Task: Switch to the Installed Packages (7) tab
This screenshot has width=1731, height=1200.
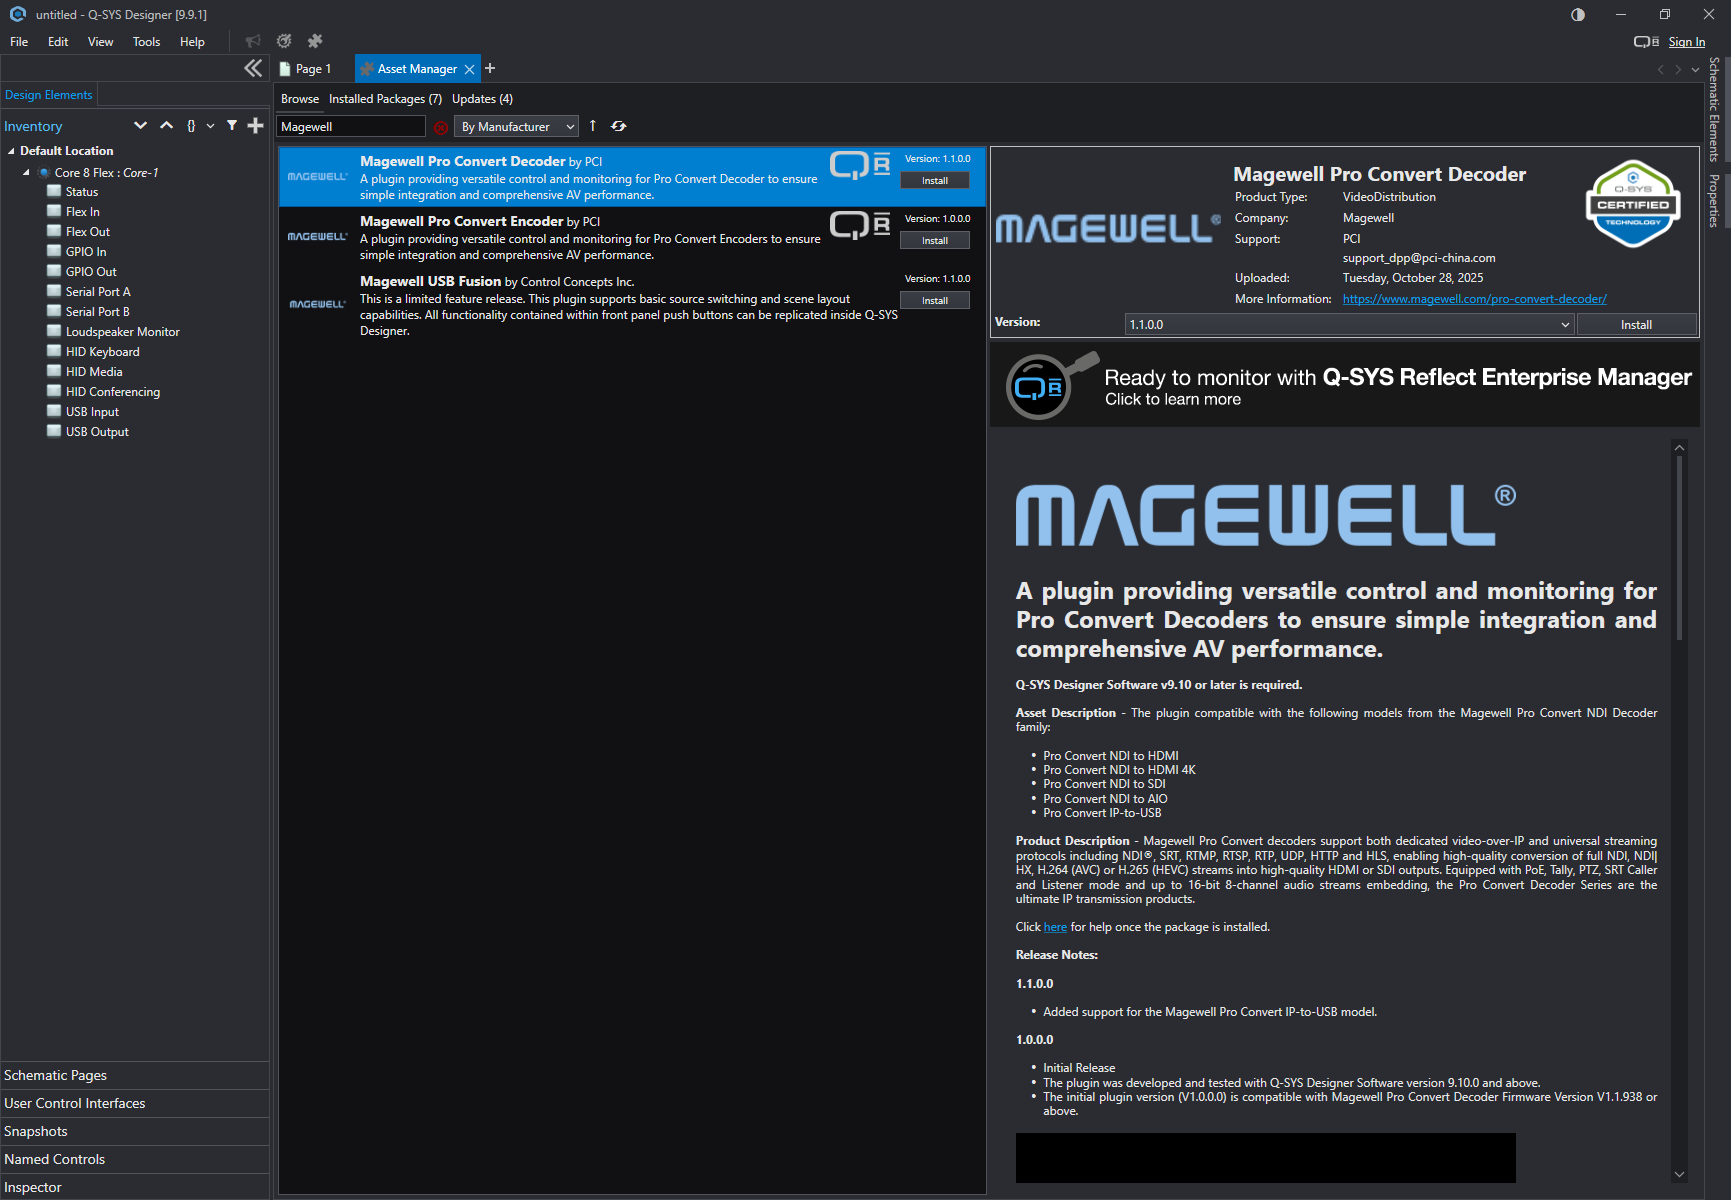Action: click(385, 99)
